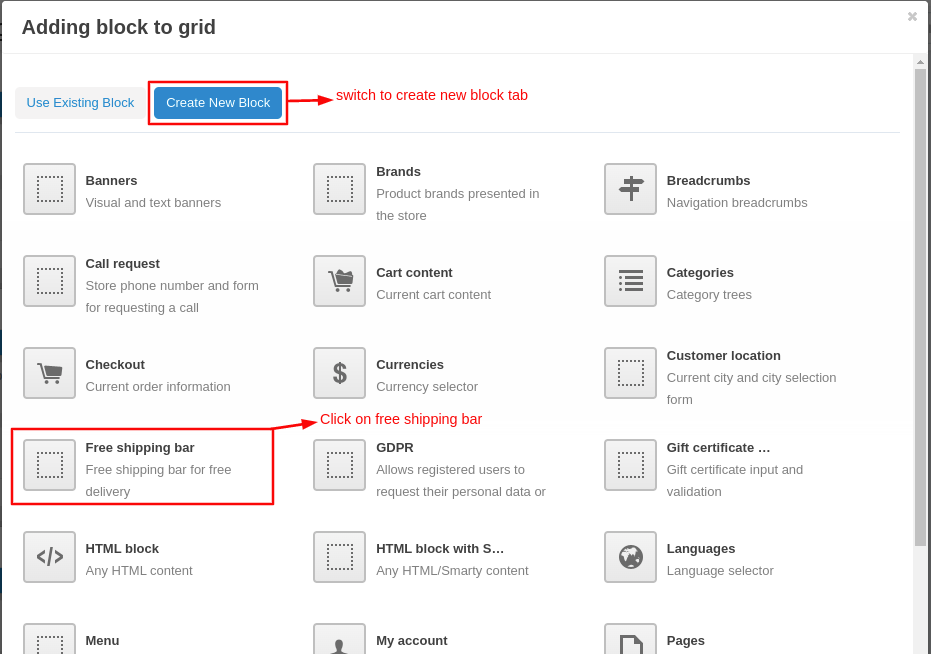The height and width of the screenshot is (654, 931).
Task: Choose the GDPR block icon
Action: tap(340, 465)
